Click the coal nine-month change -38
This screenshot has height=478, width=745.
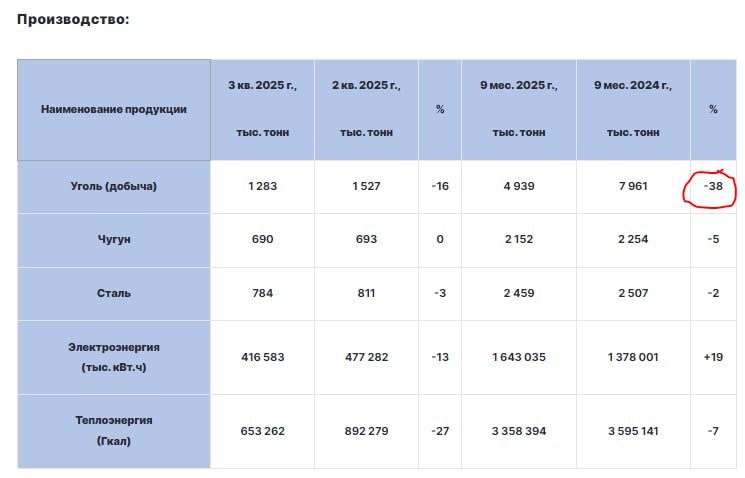pyautogui.click(x=713, y=186)
